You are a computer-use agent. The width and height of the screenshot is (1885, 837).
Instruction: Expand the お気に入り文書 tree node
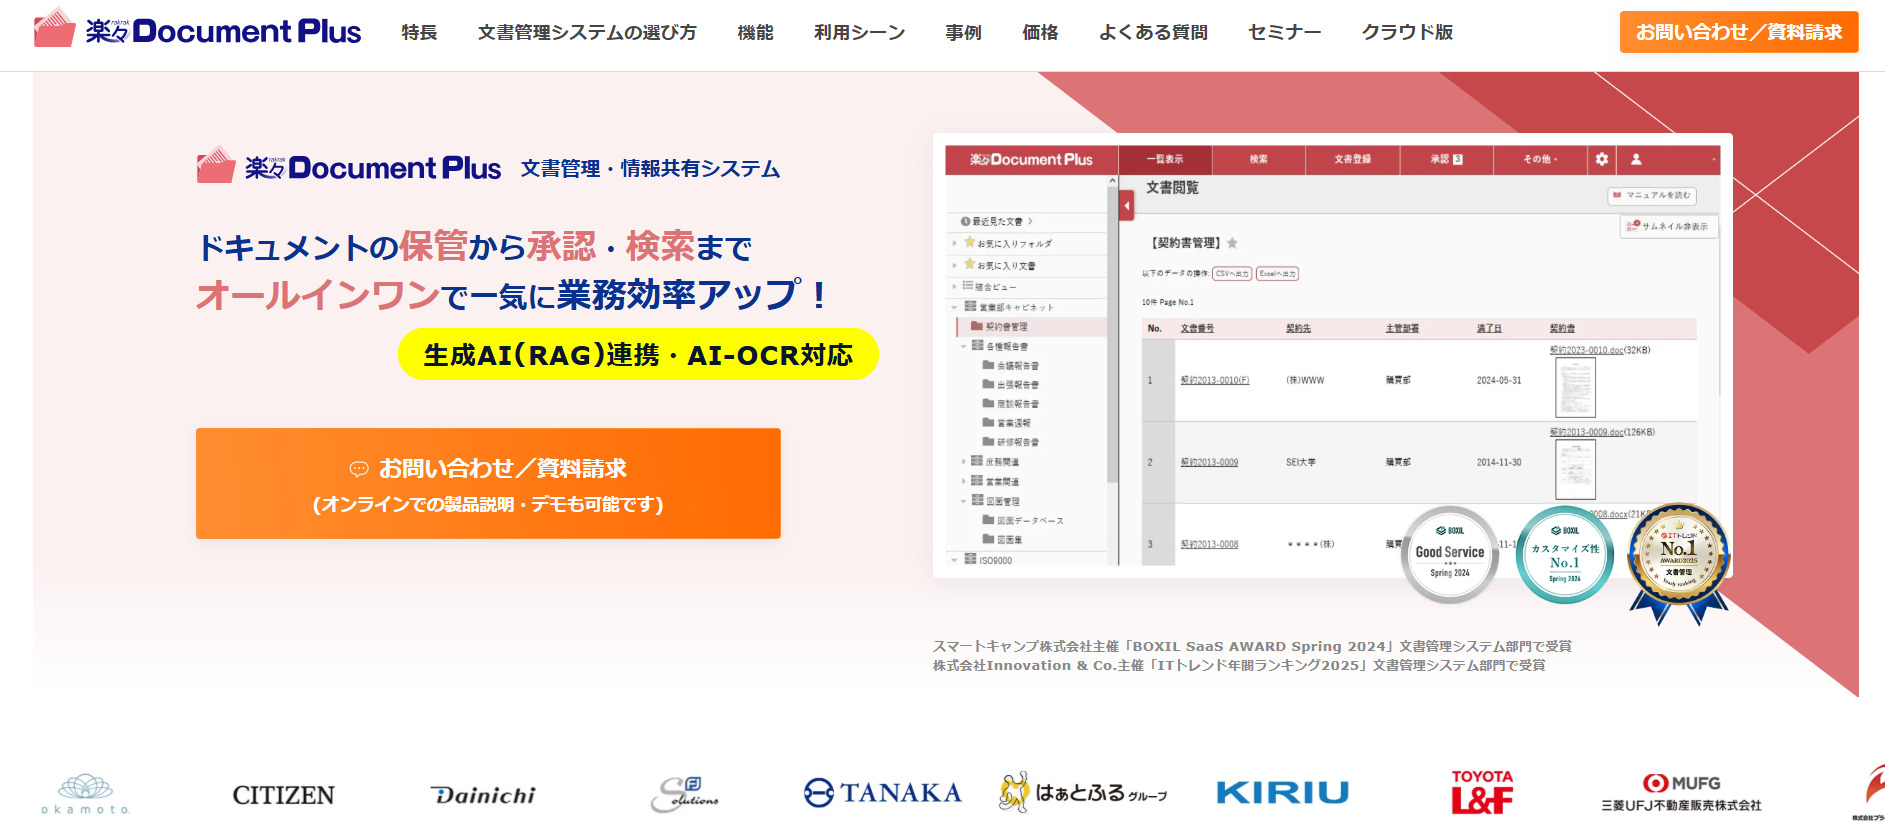click(955, 265)
